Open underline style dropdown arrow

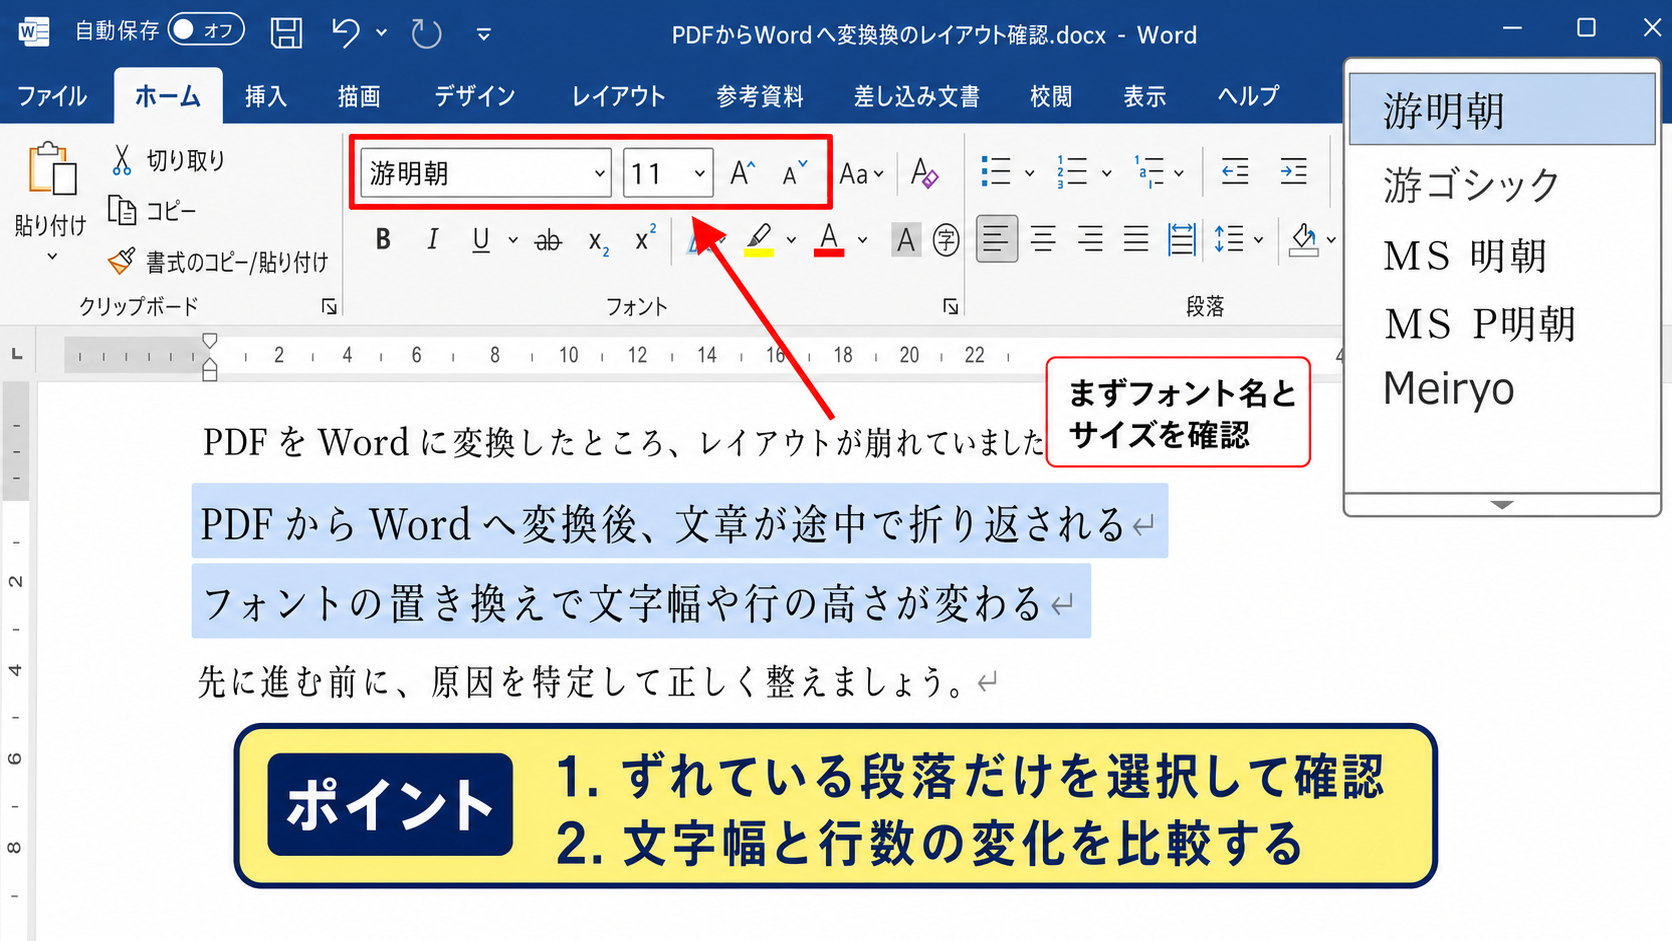click(513, 240)
